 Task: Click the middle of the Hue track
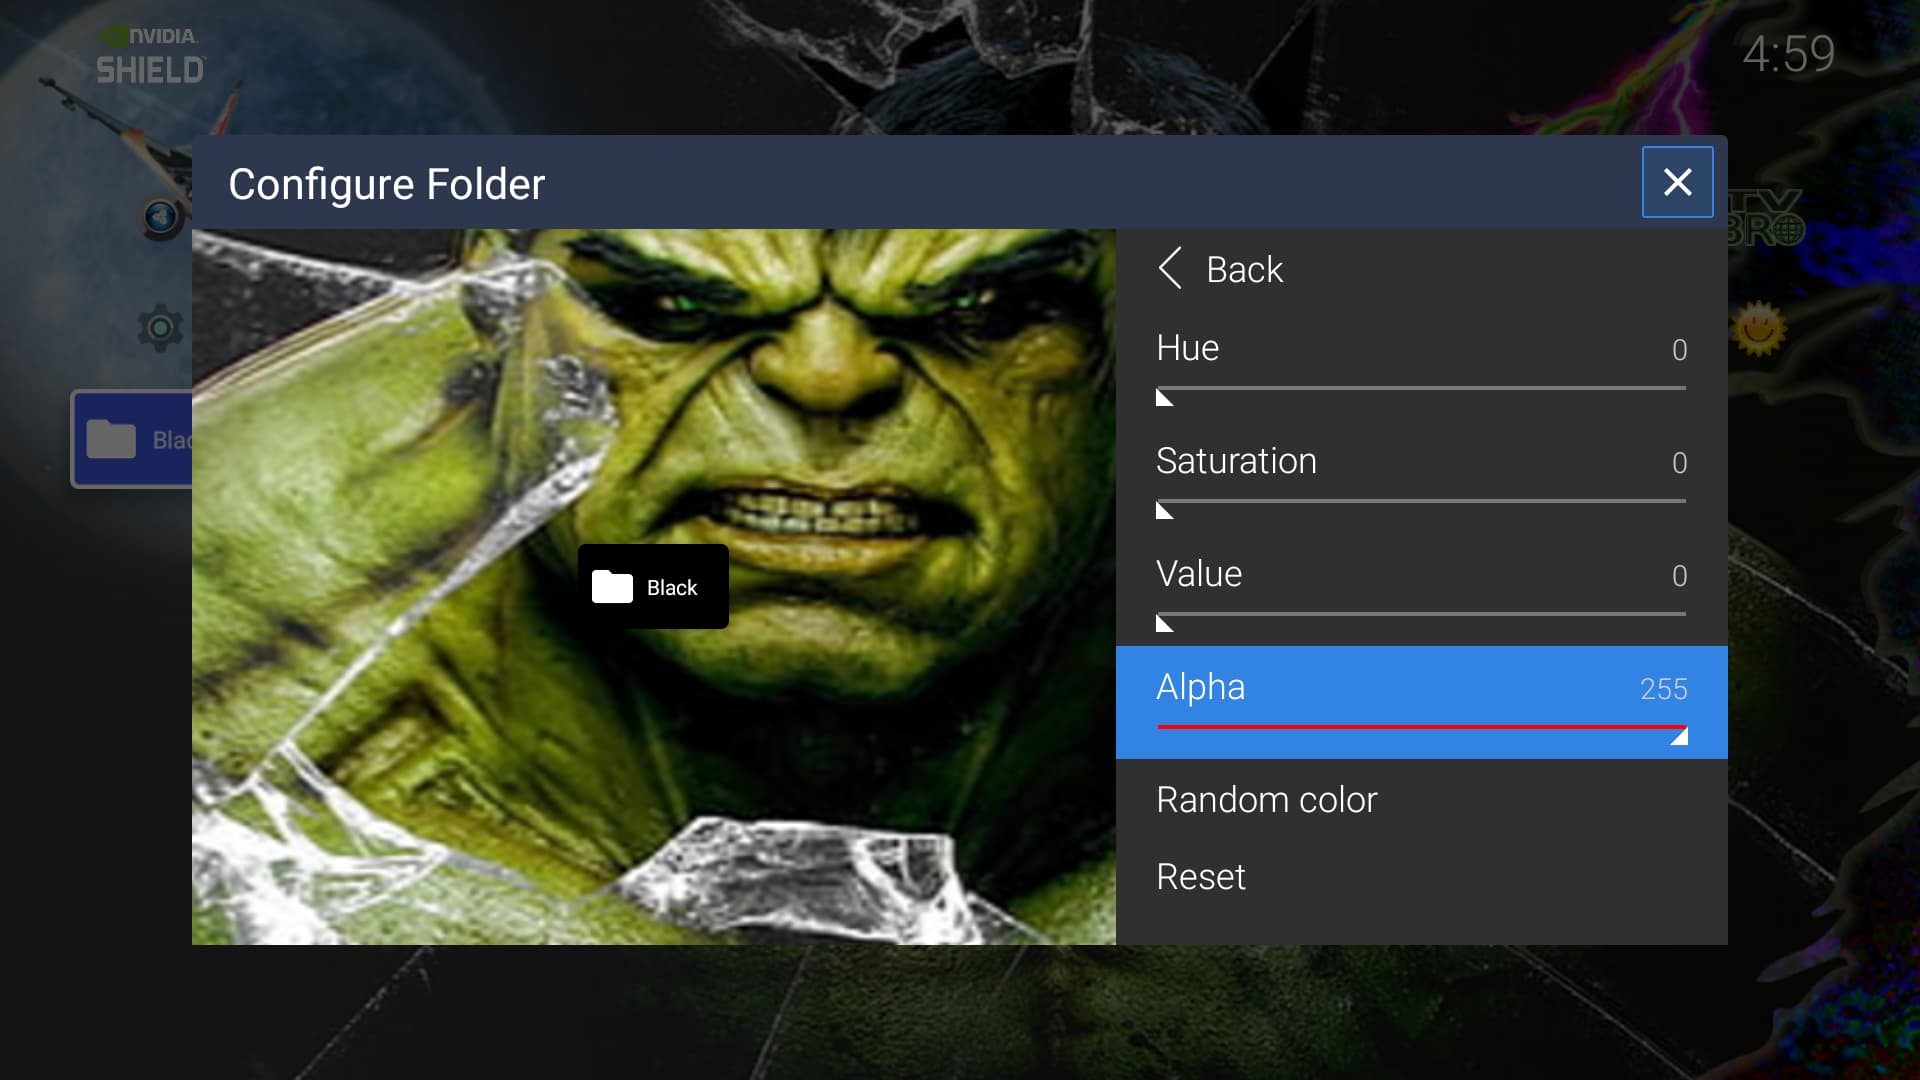point(1421,388)
